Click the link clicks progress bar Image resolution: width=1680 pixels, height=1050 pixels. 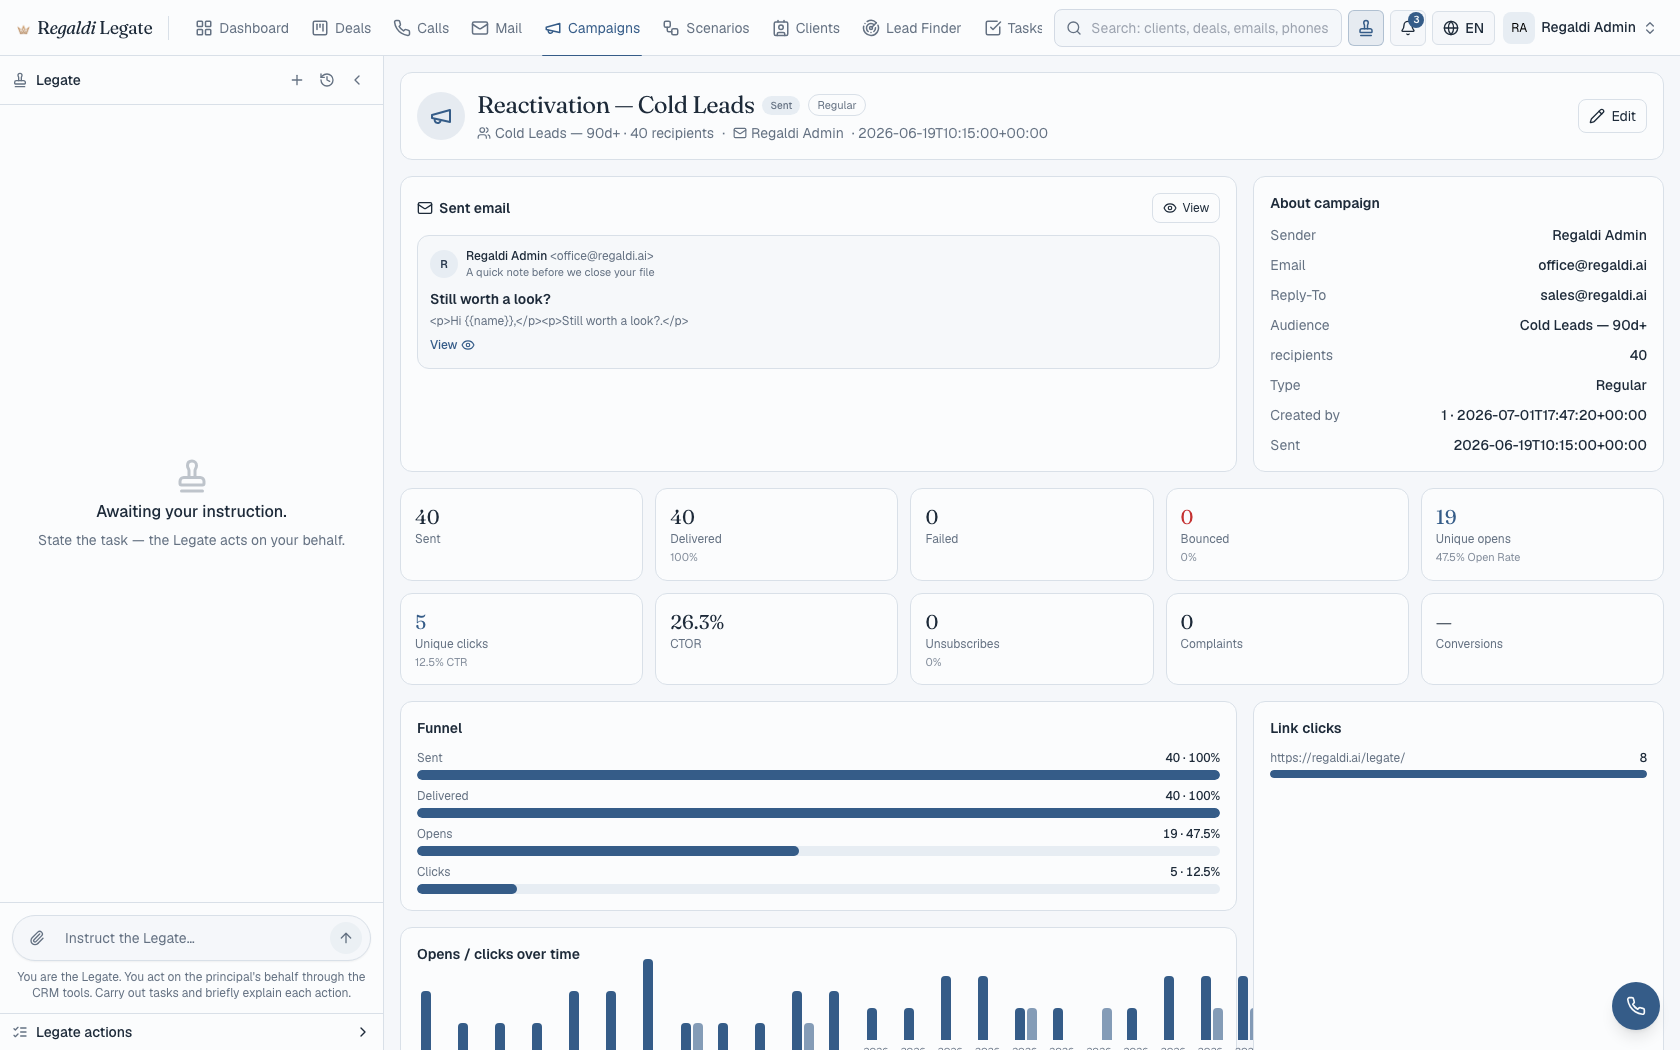coord(1458,774)
